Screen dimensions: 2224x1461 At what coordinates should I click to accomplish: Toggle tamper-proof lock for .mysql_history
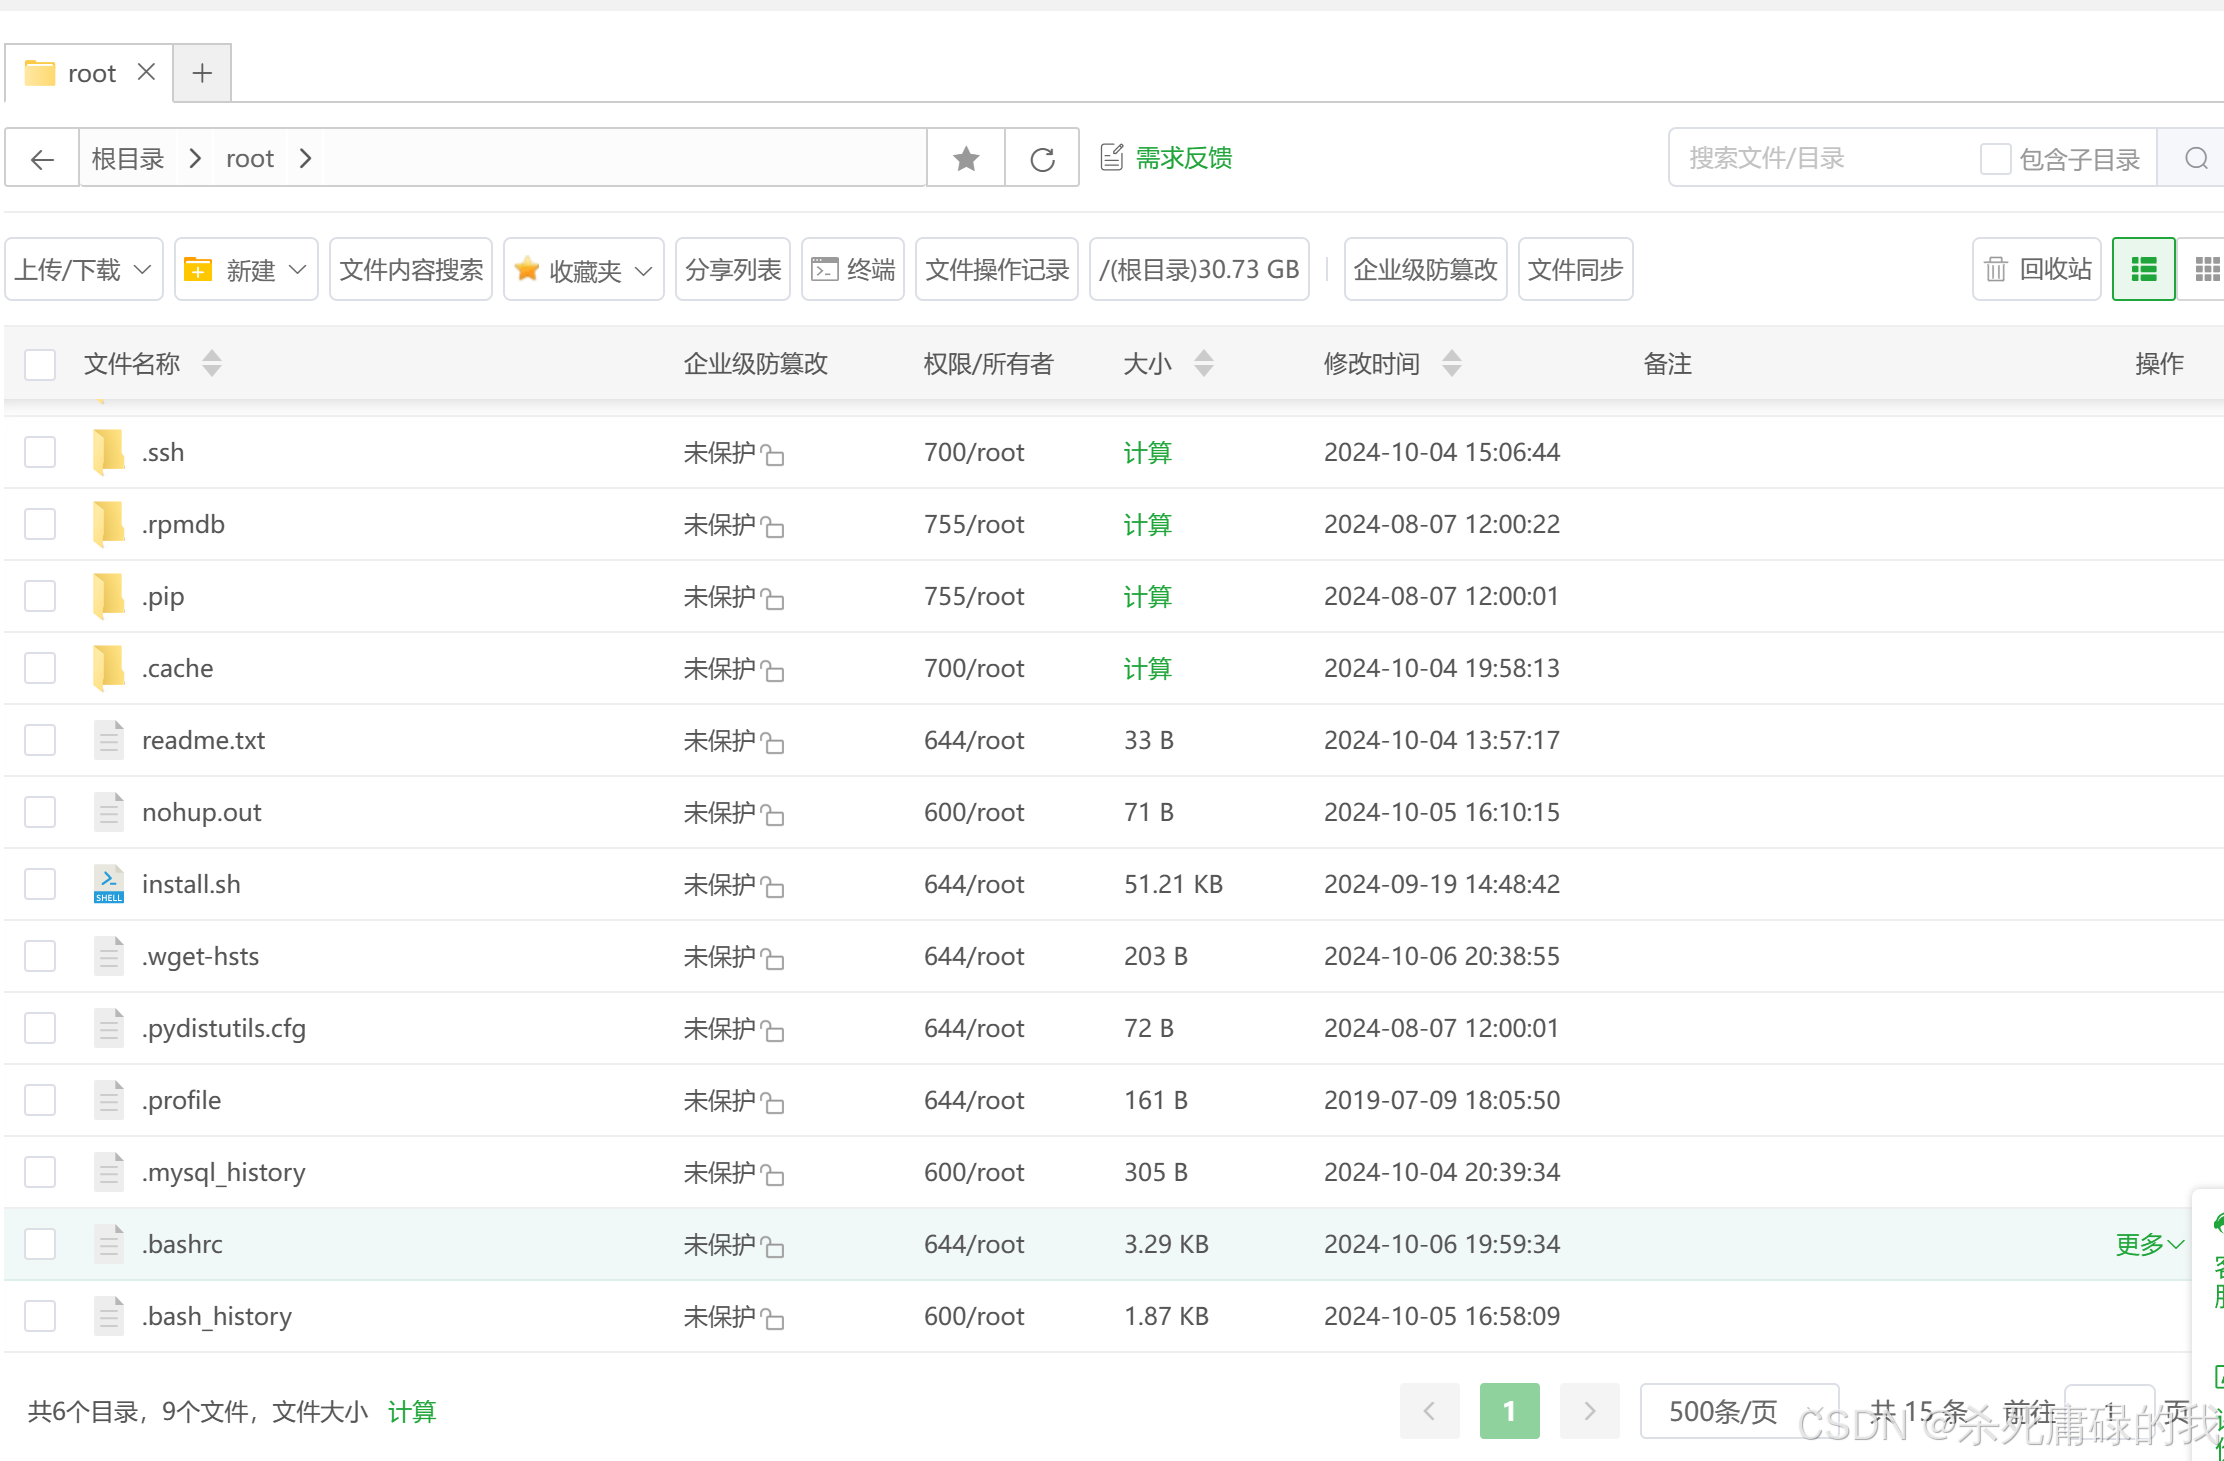point(772,1175)
